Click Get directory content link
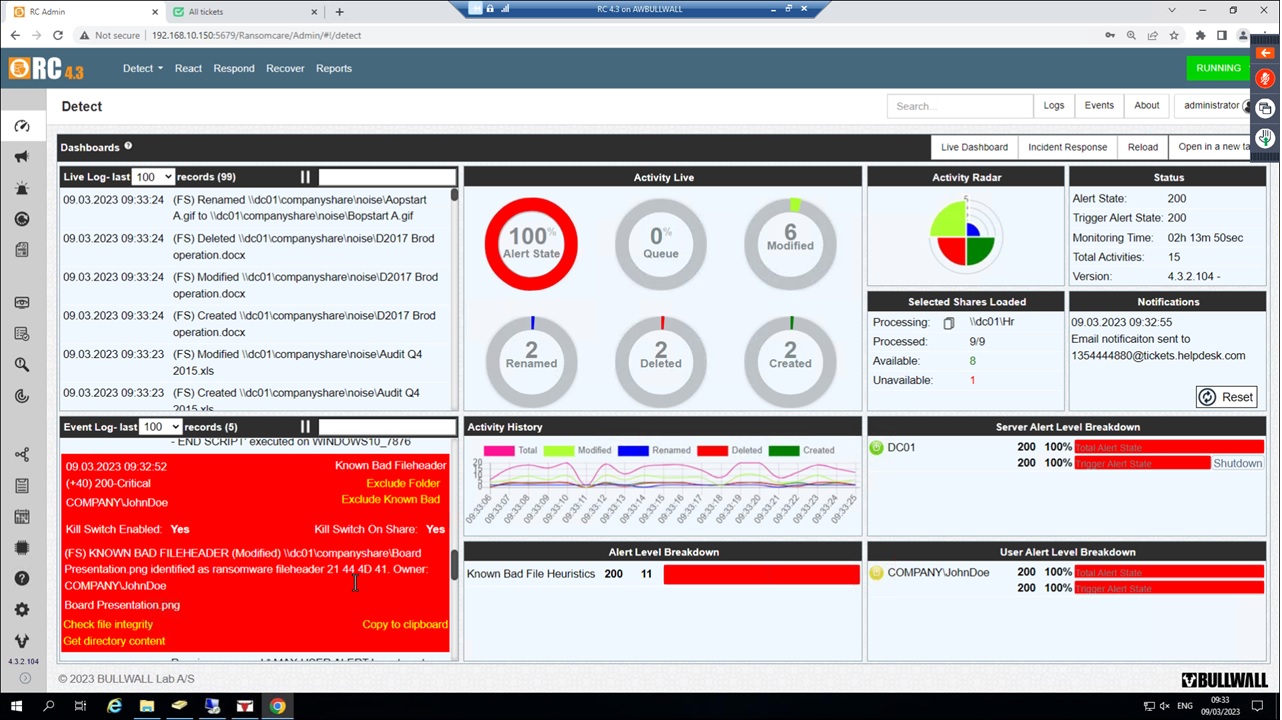Image resolution: width=1282 pixels, height=720 pixels. tap(114, 641)
